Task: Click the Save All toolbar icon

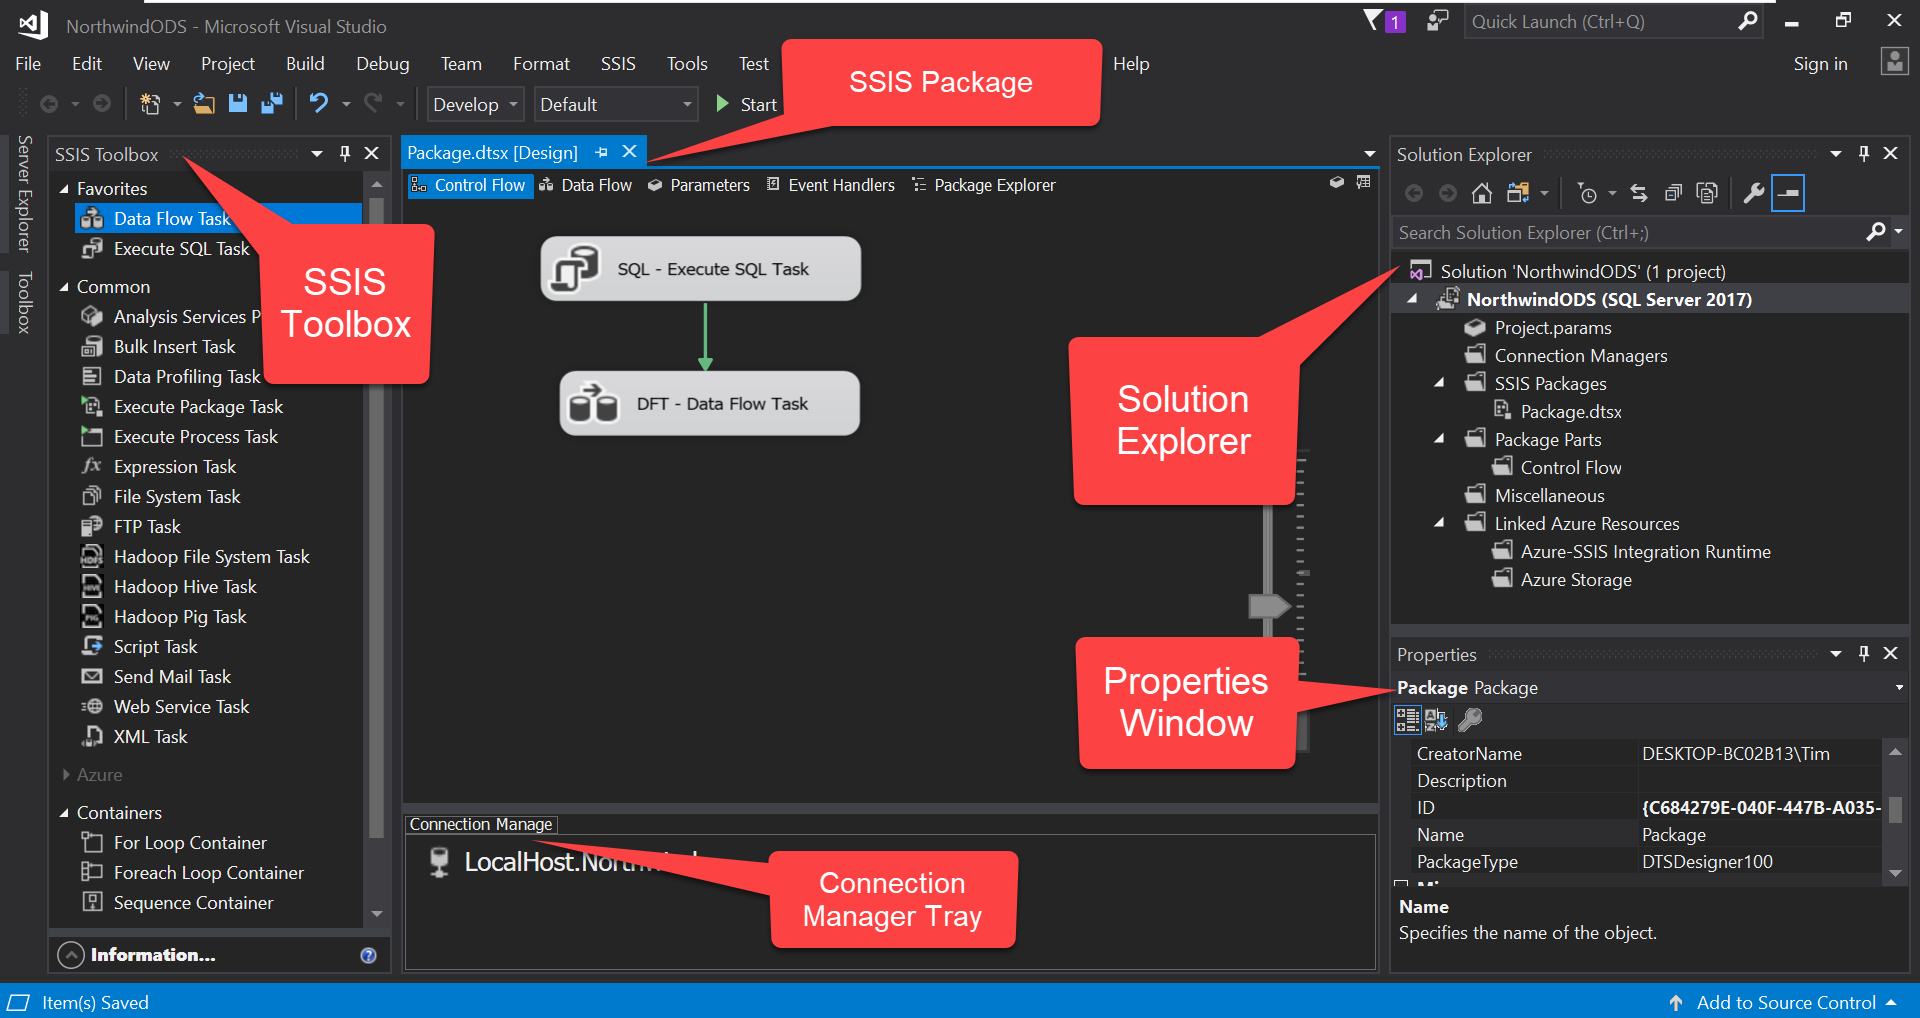Action: click(271, 103)
